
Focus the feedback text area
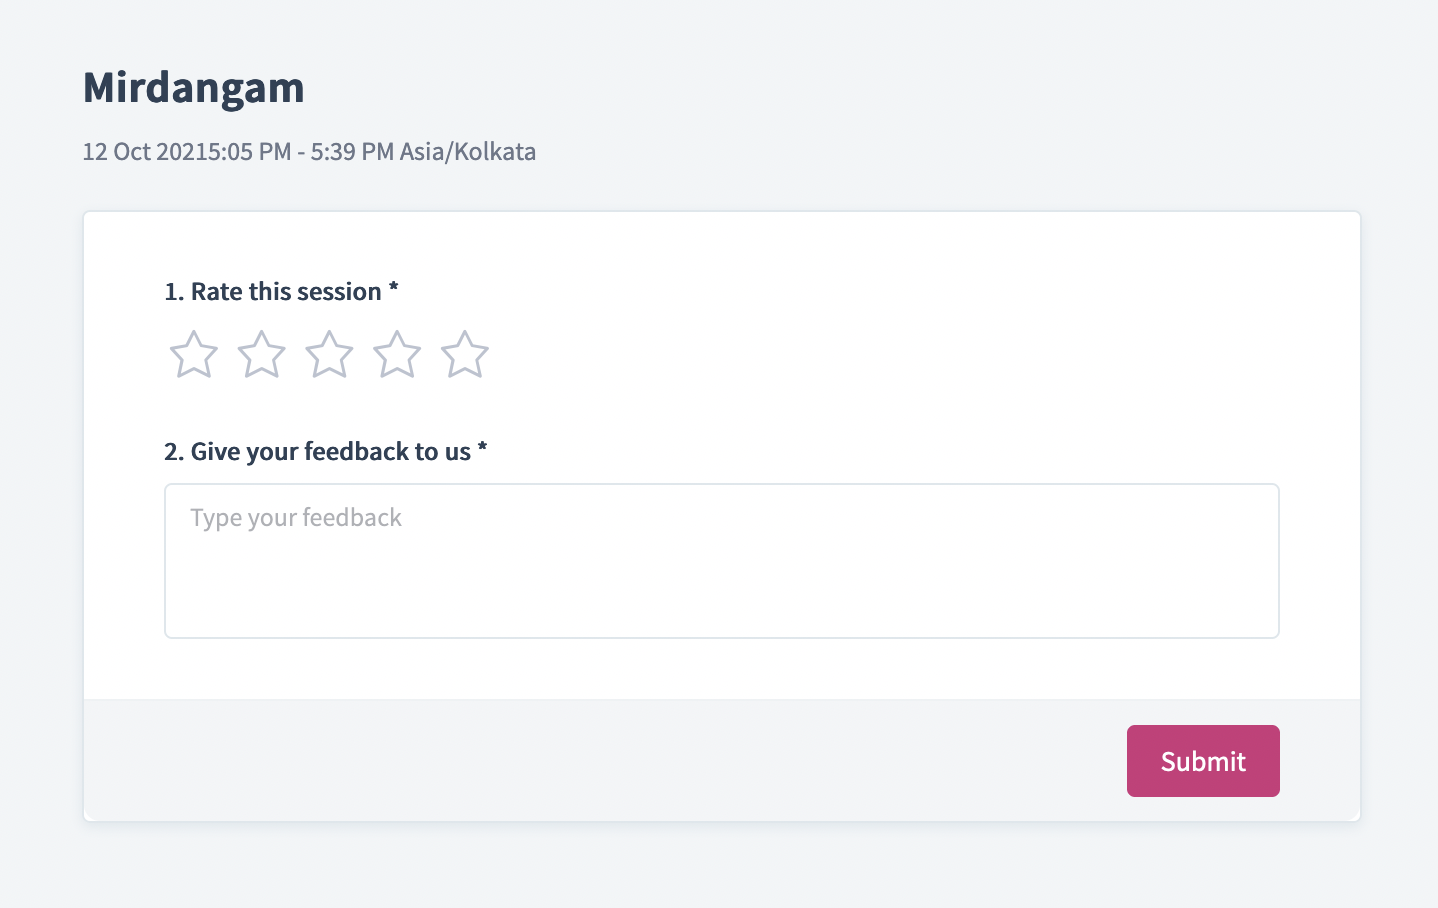722,561
